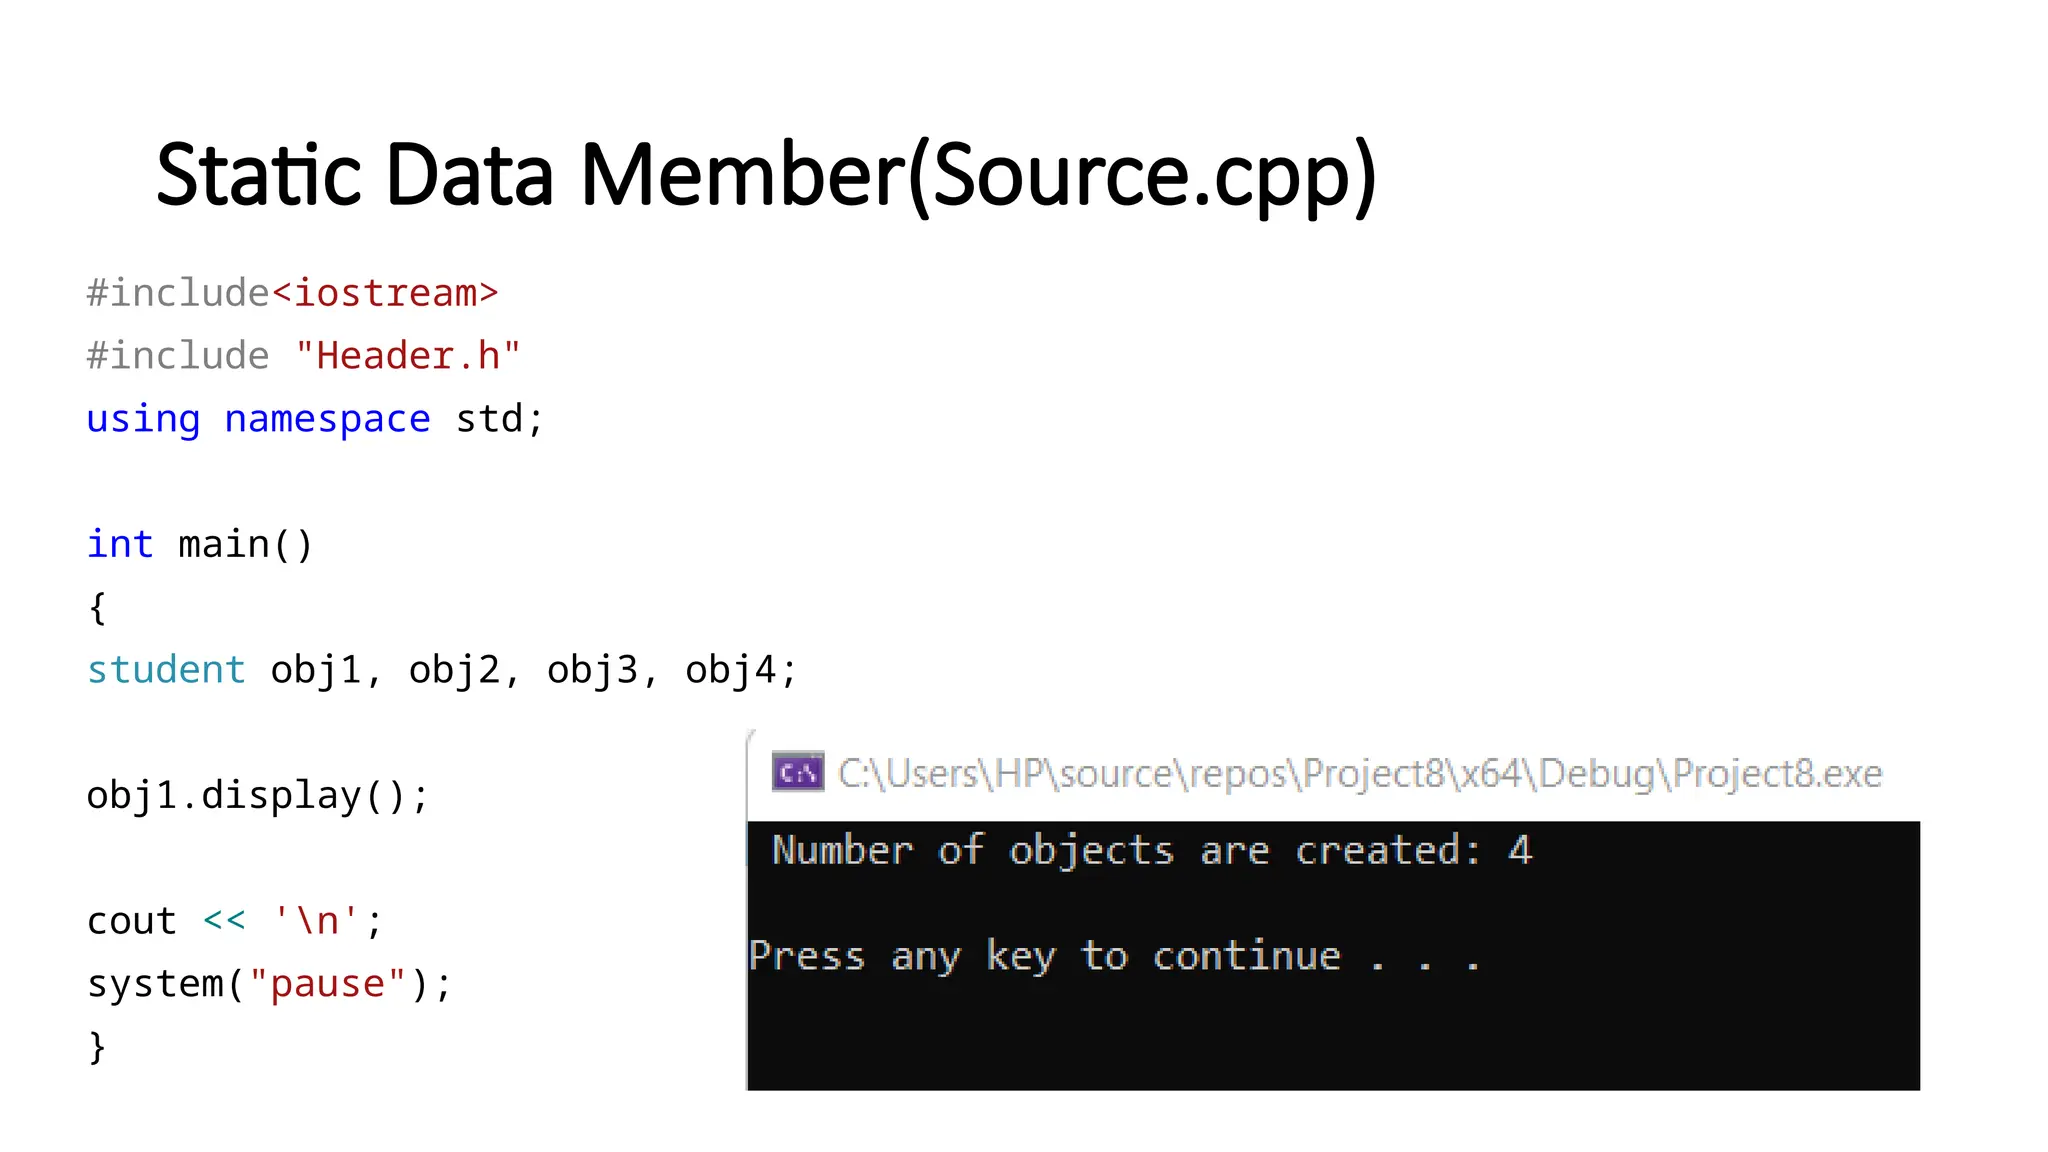Click the obj2 variable name
2048x1152 pixels.
[454, 670]
